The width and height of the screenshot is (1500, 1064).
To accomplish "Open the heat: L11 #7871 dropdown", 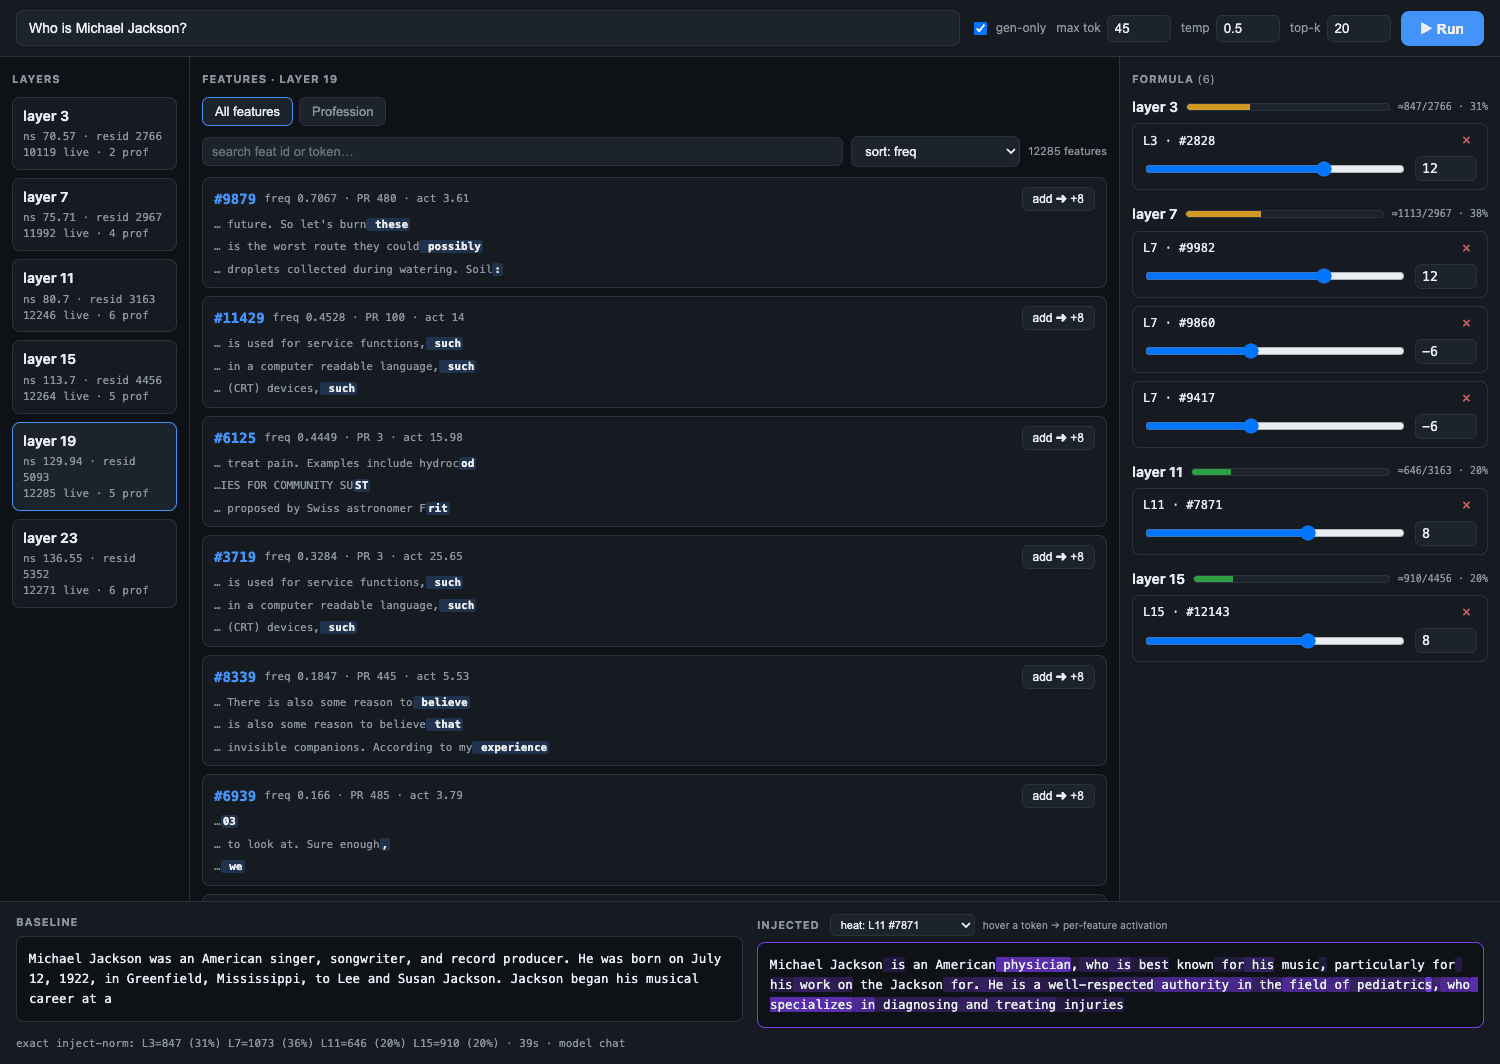I will point(902,925).
